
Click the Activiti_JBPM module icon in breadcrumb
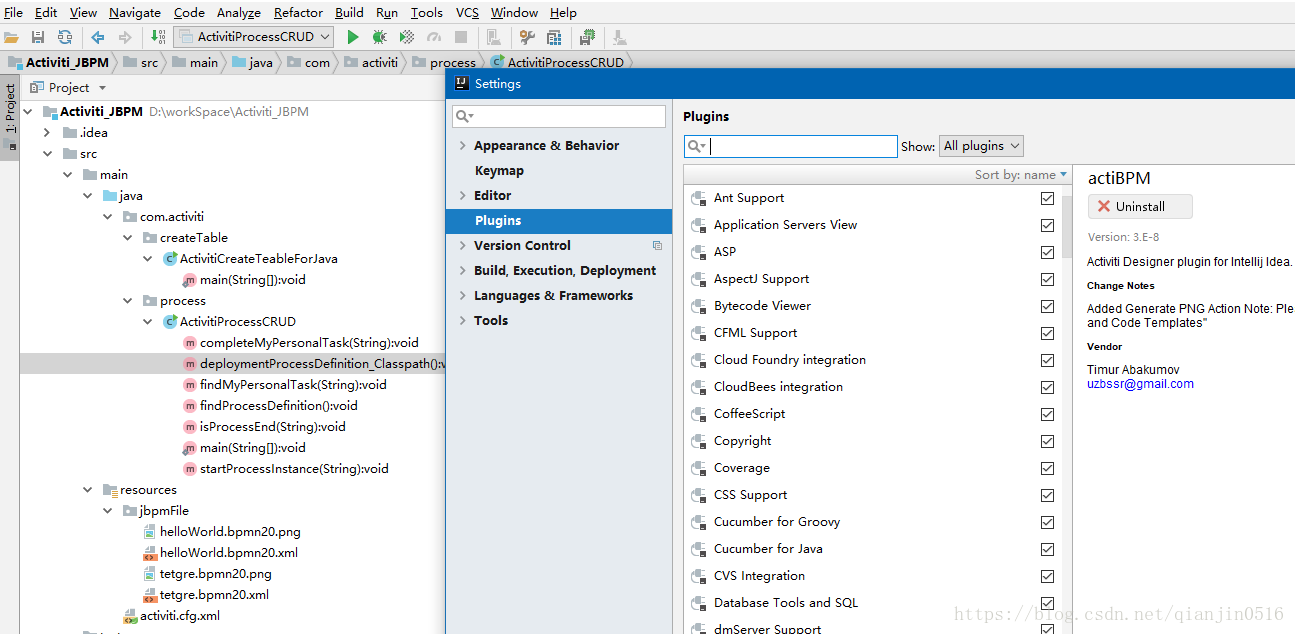point(15,62)
